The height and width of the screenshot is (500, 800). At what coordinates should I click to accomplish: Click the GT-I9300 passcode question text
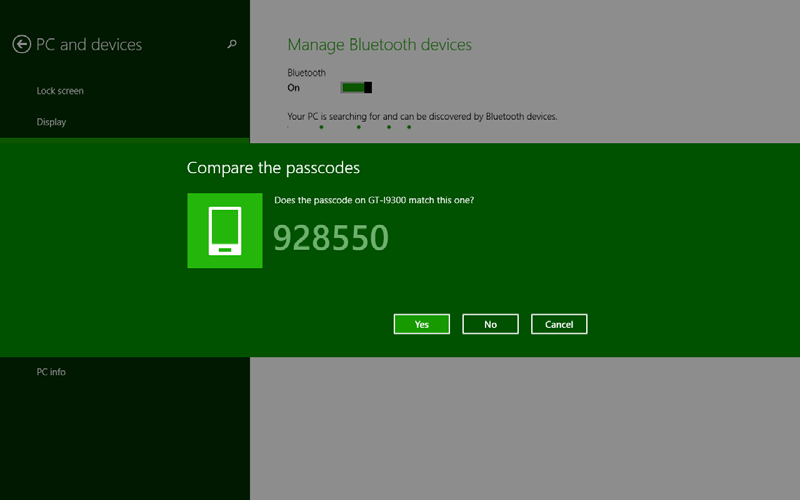coord(374,200)
